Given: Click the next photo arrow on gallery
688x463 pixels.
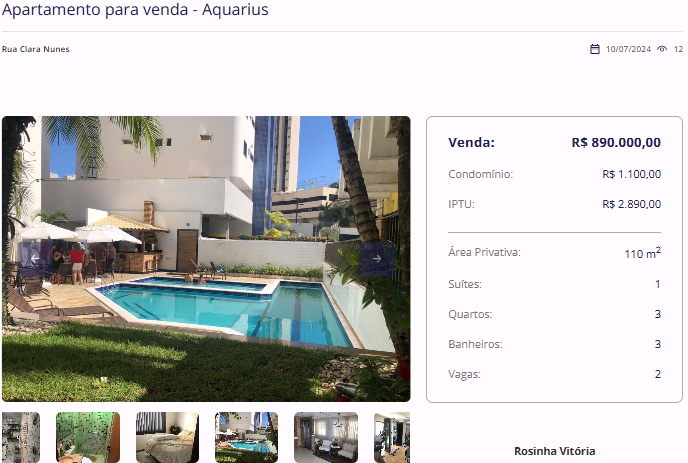Looking at the screenshot, I should [x=376, y=259].
